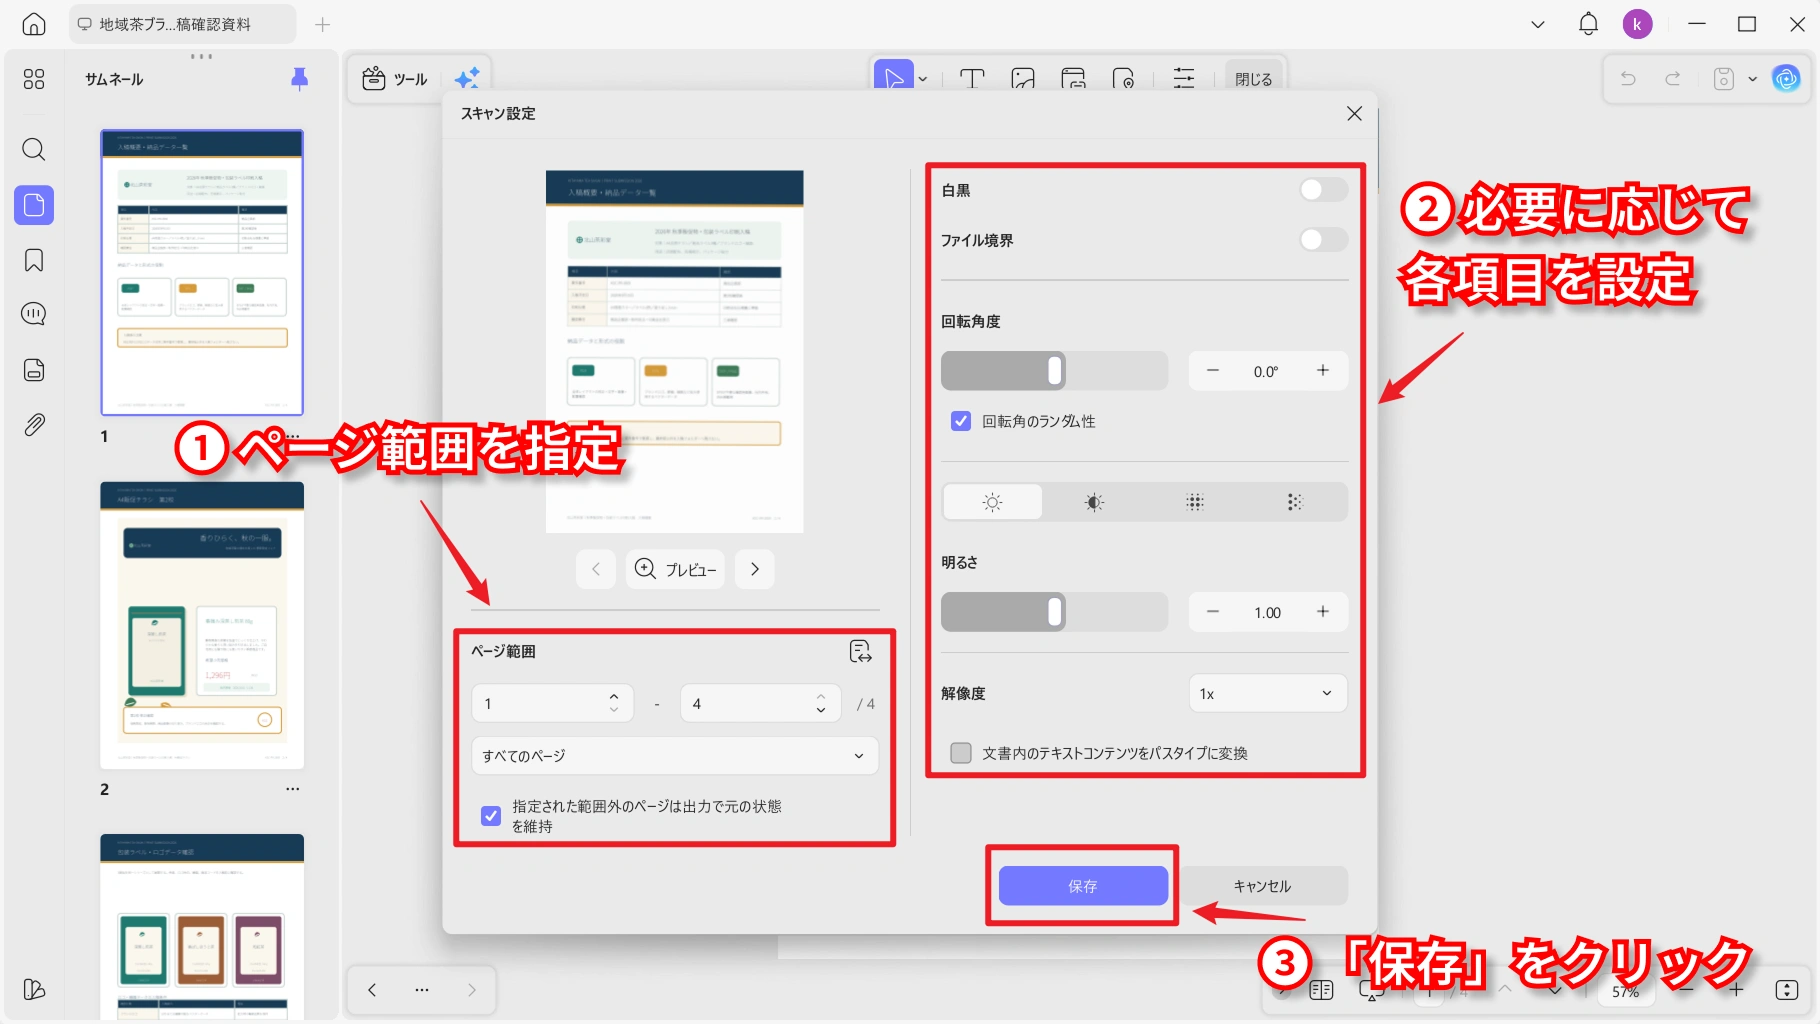Open the dashboard grid icon in sidebar
Viewport: 1820px width, 1024px height.
tap(34, 79)
